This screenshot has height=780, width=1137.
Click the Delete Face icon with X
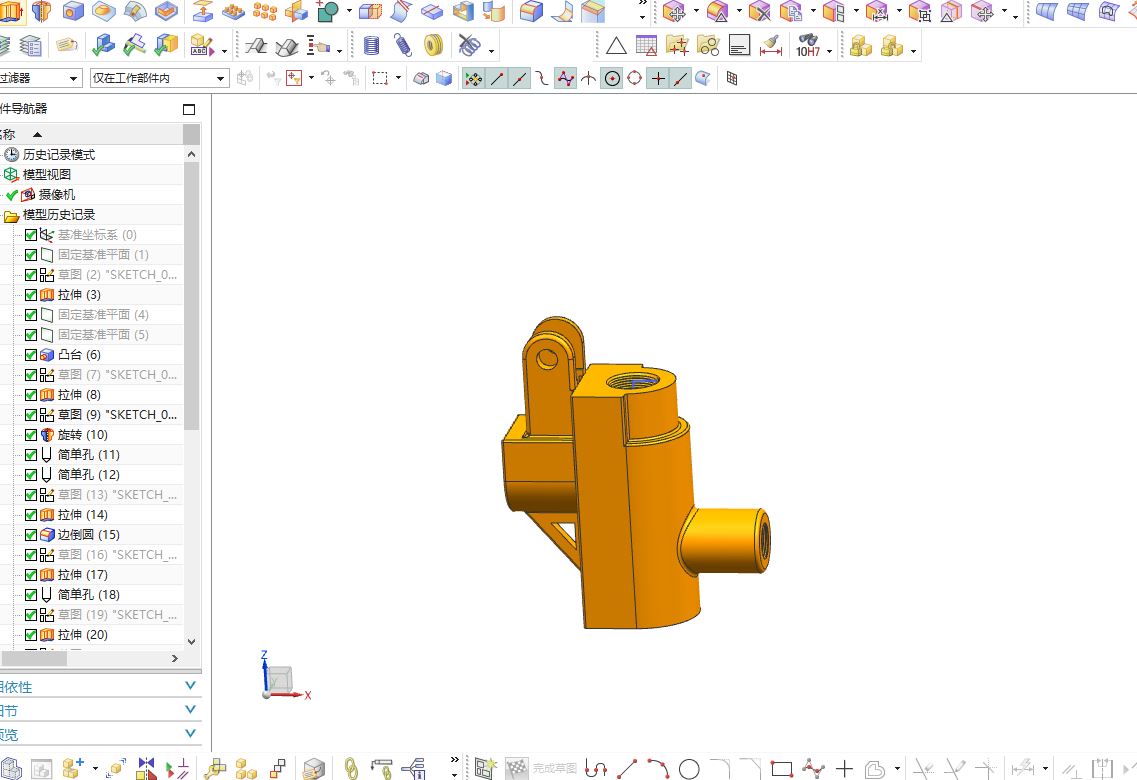pos(759,12)
